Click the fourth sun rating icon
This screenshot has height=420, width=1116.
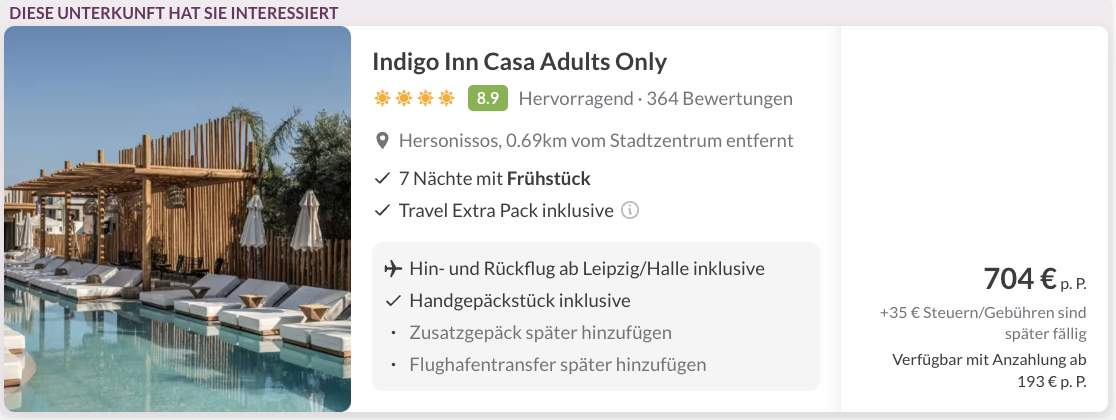(446, 98)
